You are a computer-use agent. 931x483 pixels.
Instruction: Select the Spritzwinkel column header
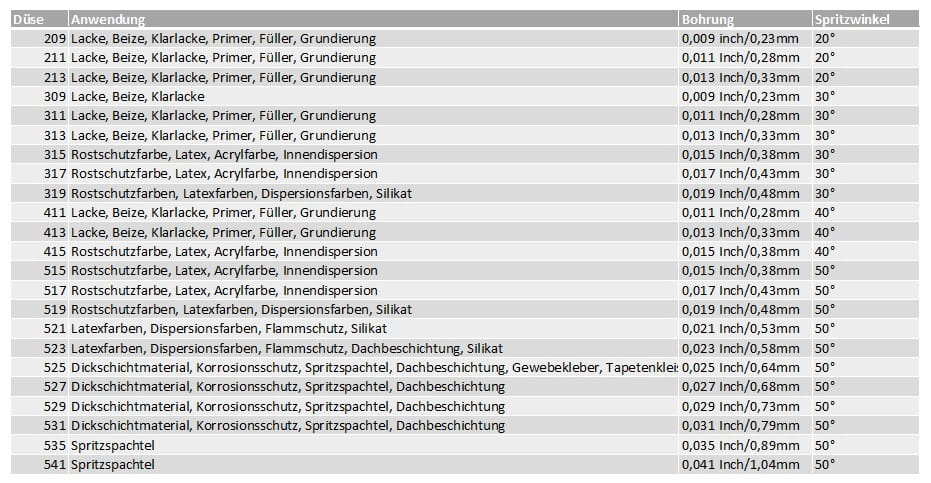[x=850, y=19]
